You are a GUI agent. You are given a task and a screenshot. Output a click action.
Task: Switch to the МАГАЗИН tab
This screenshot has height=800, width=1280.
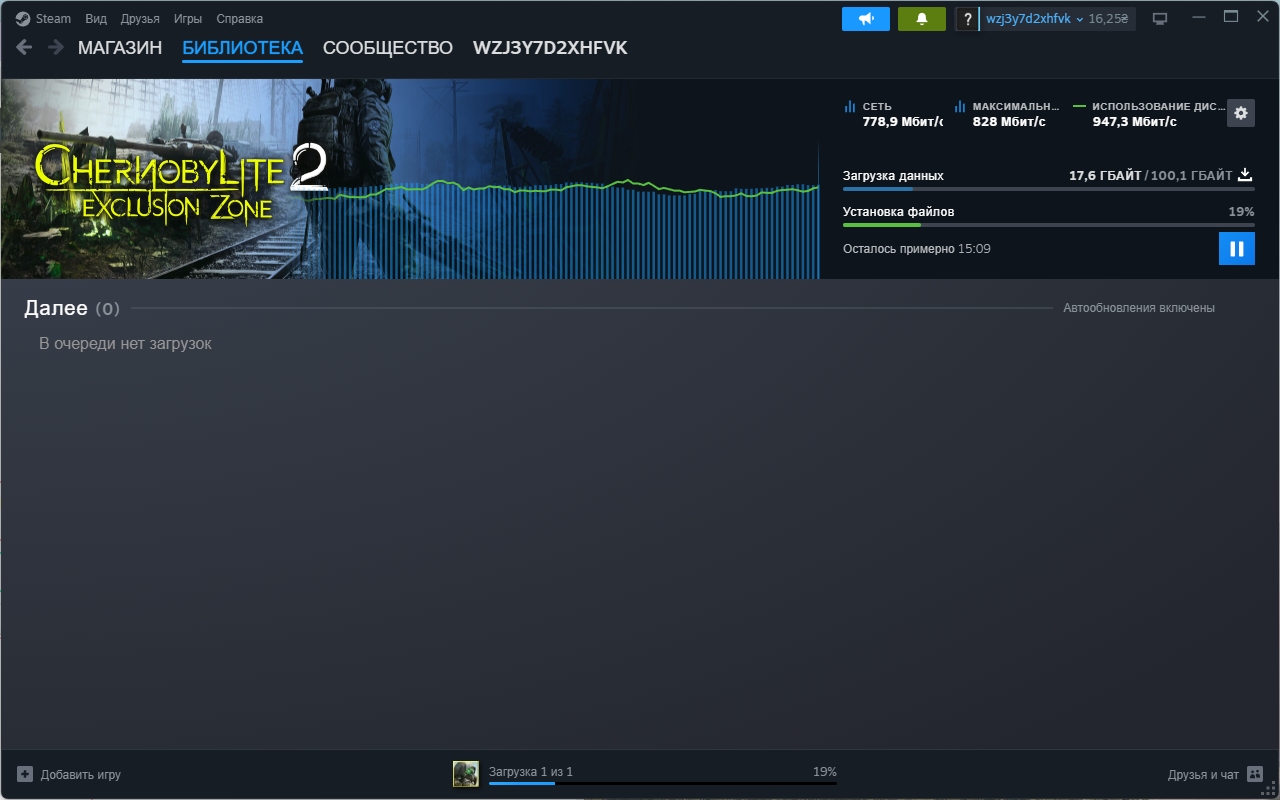(120, 48)
